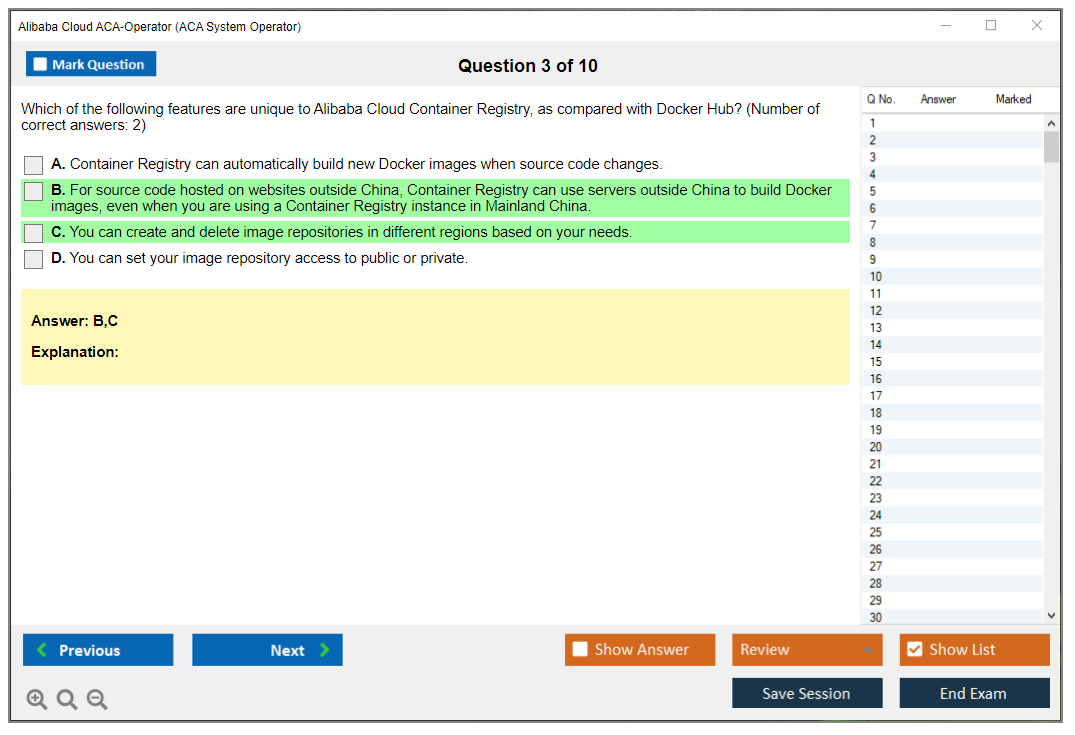Check the box for answer B
1075x735 pixels.
point(34,191)
